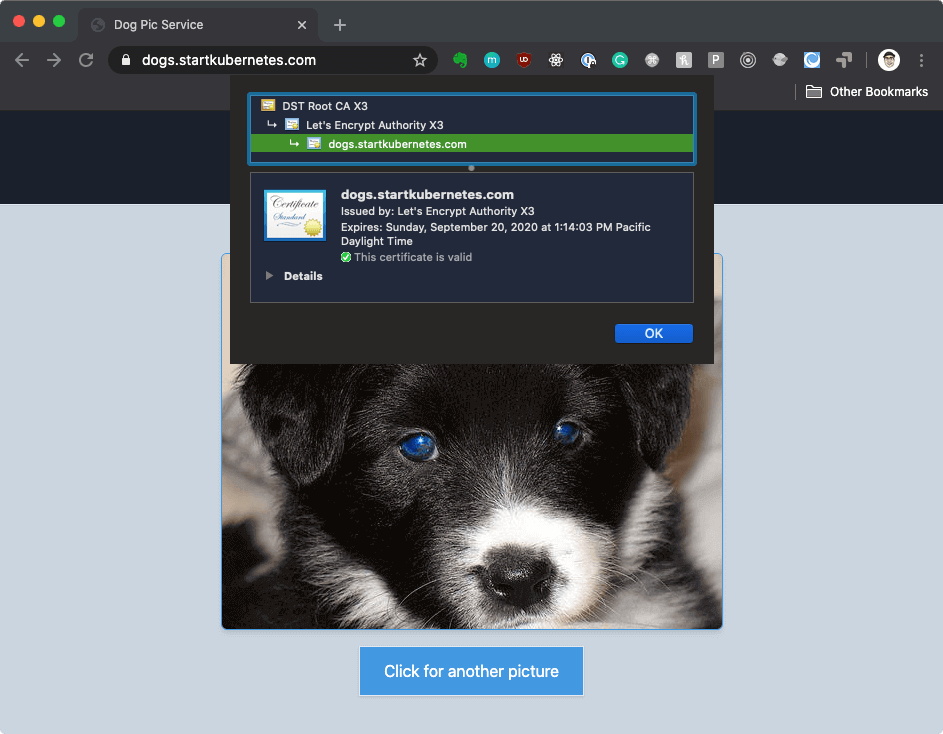Click the 1Password extension icon

point(588,60)
